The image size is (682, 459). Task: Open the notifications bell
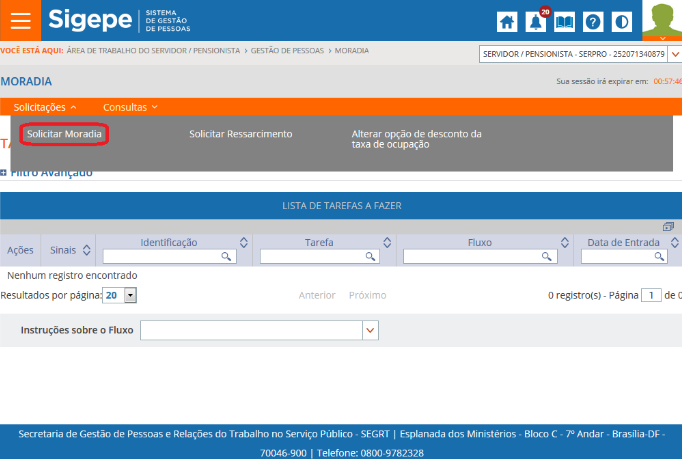pos(537,22)
